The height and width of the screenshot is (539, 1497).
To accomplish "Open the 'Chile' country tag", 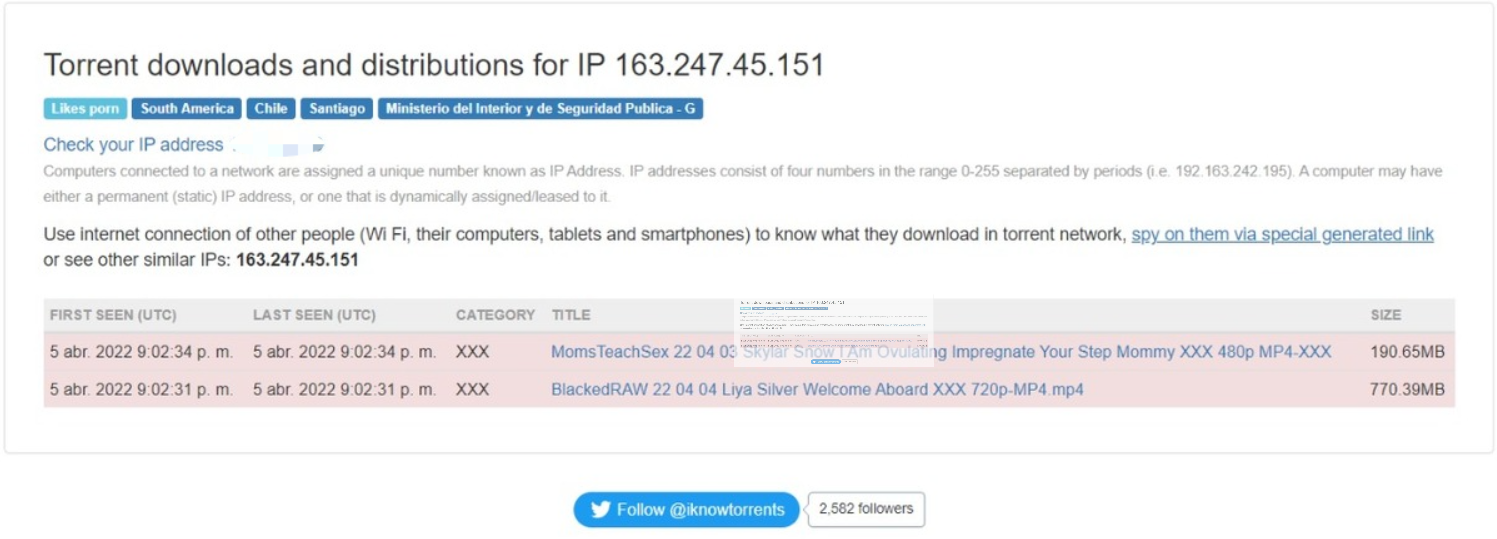I will [x=270, y=109].
